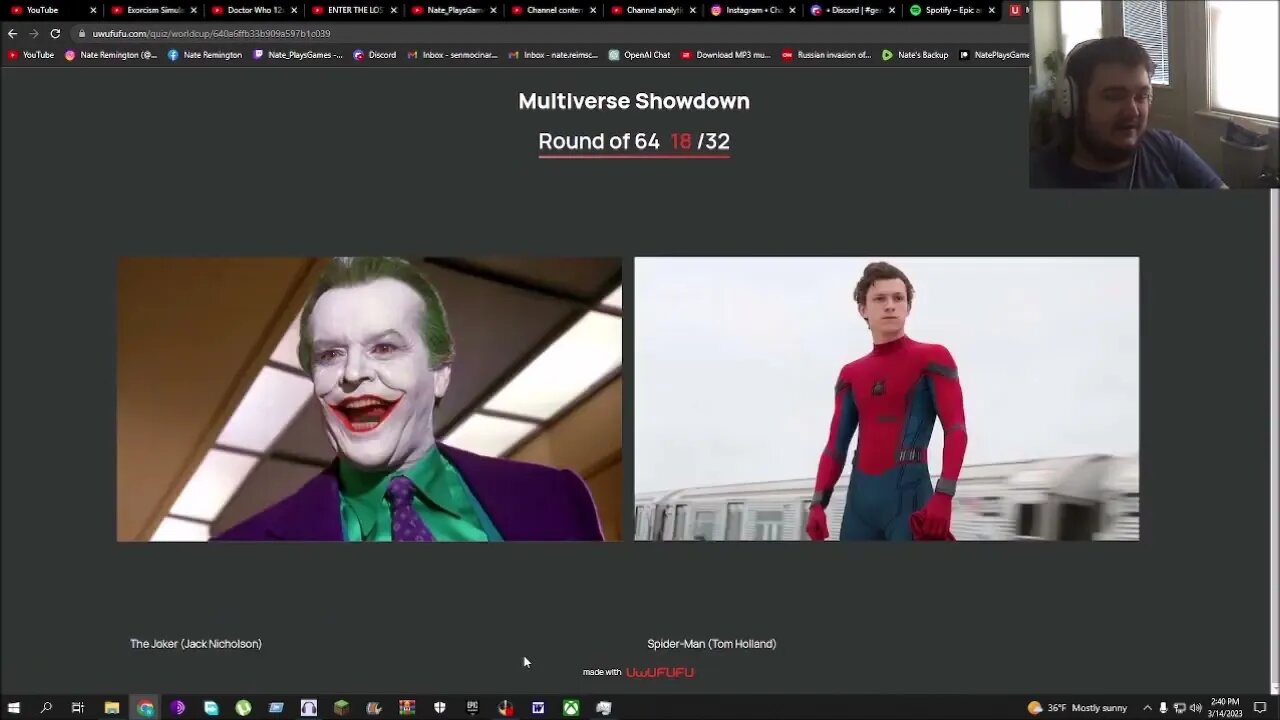Open Nate Remington Facebook bookmark
Viewport: 1280px width, 720px height.
(205, 55)
